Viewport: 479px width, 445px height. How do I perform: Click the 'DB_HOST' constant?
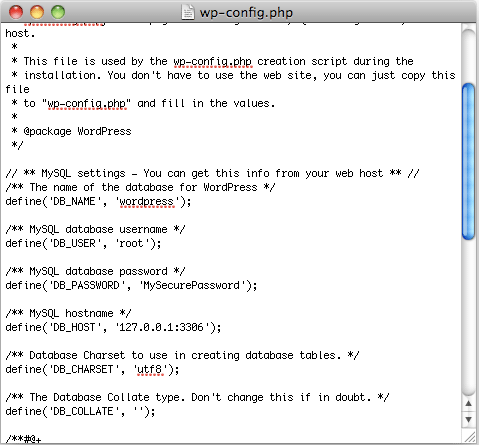(x=74, y=328)
